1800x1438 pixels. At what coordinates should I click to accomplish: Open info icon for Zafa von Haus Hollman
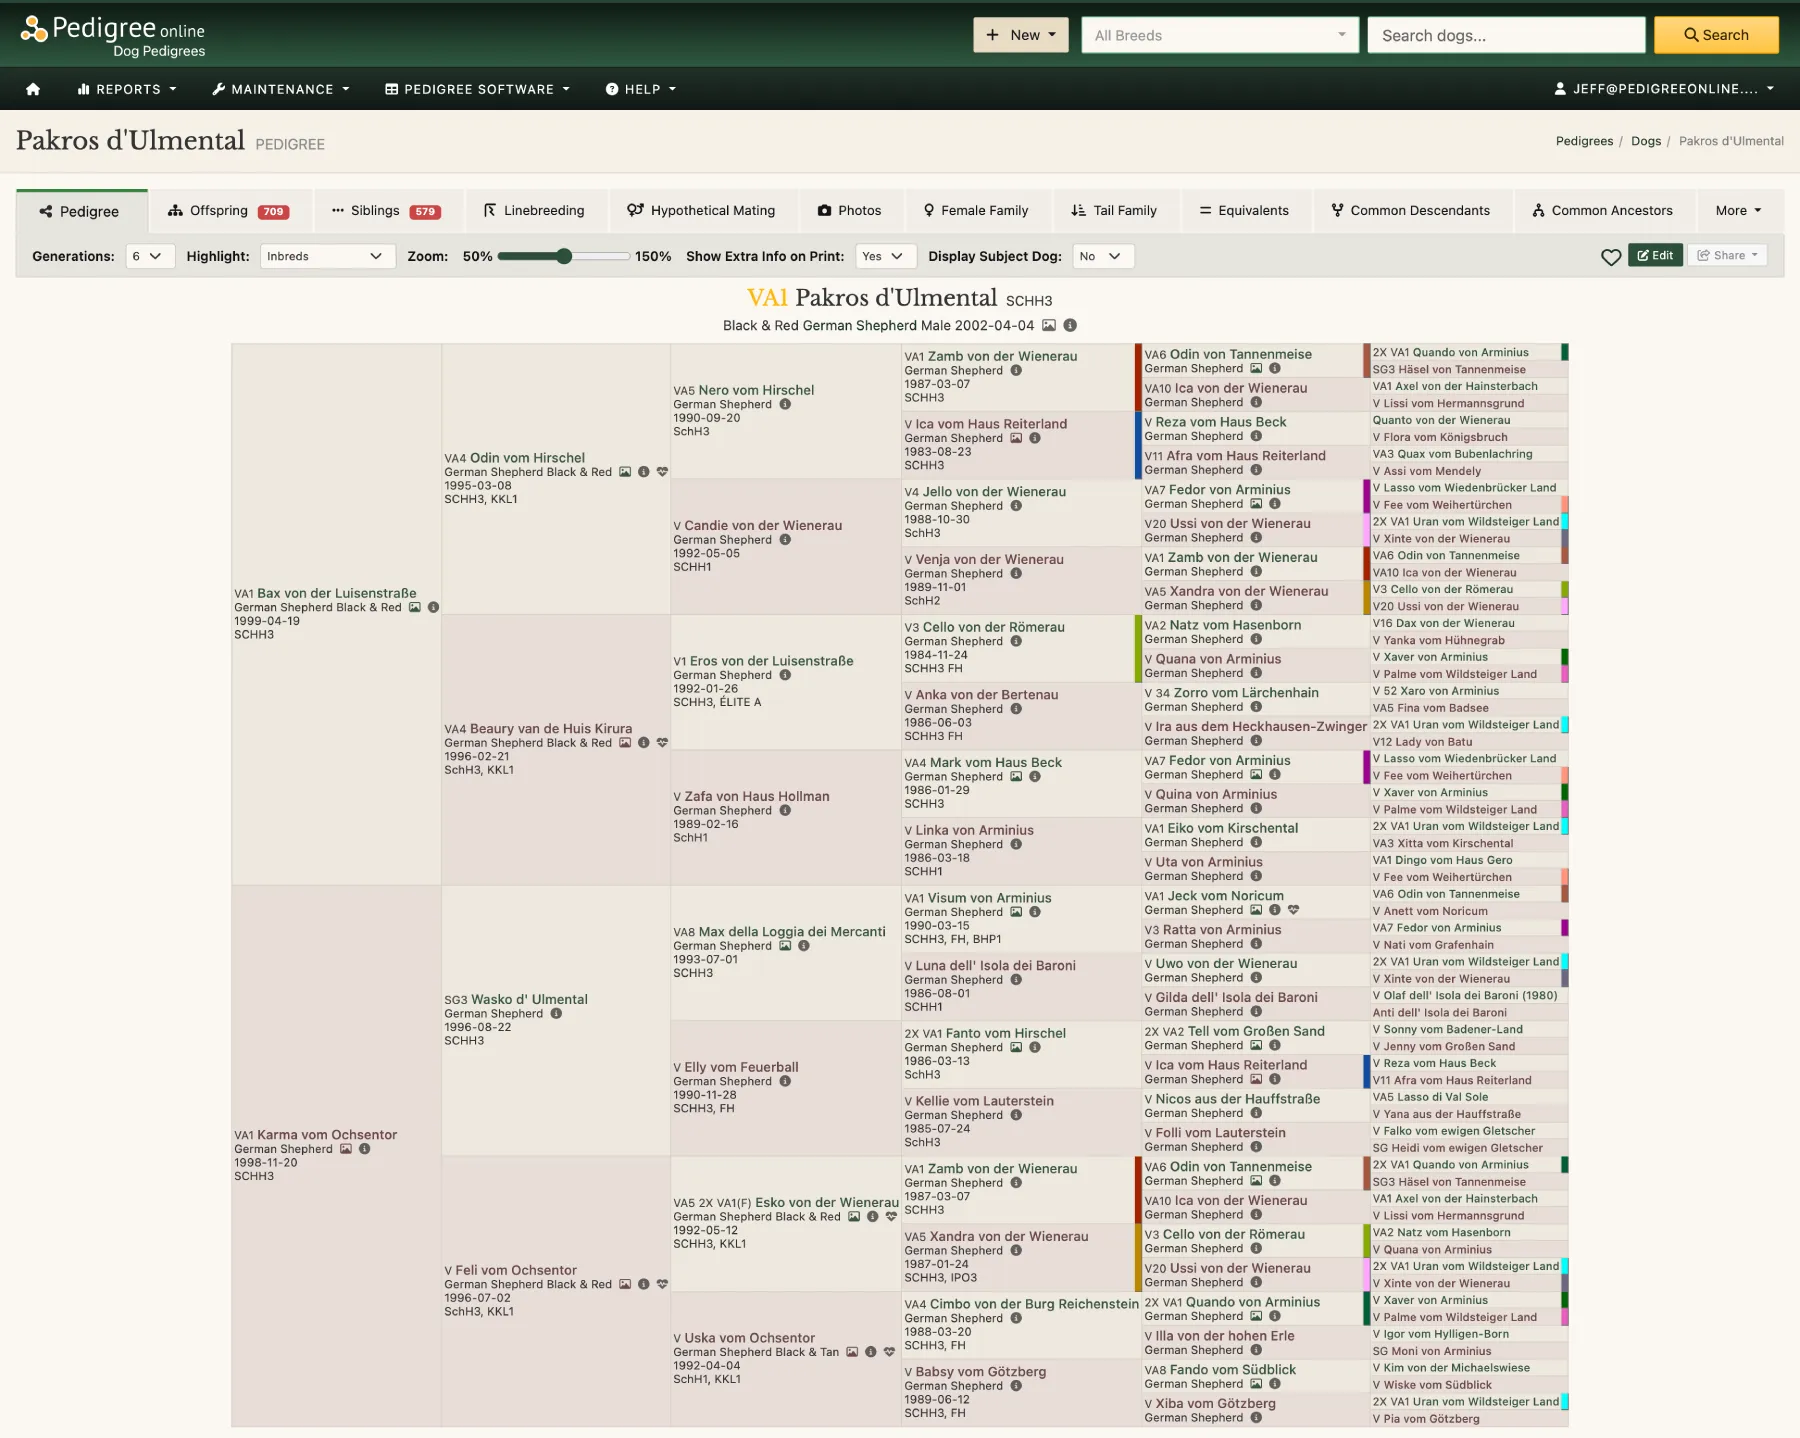tap(785, 810)
